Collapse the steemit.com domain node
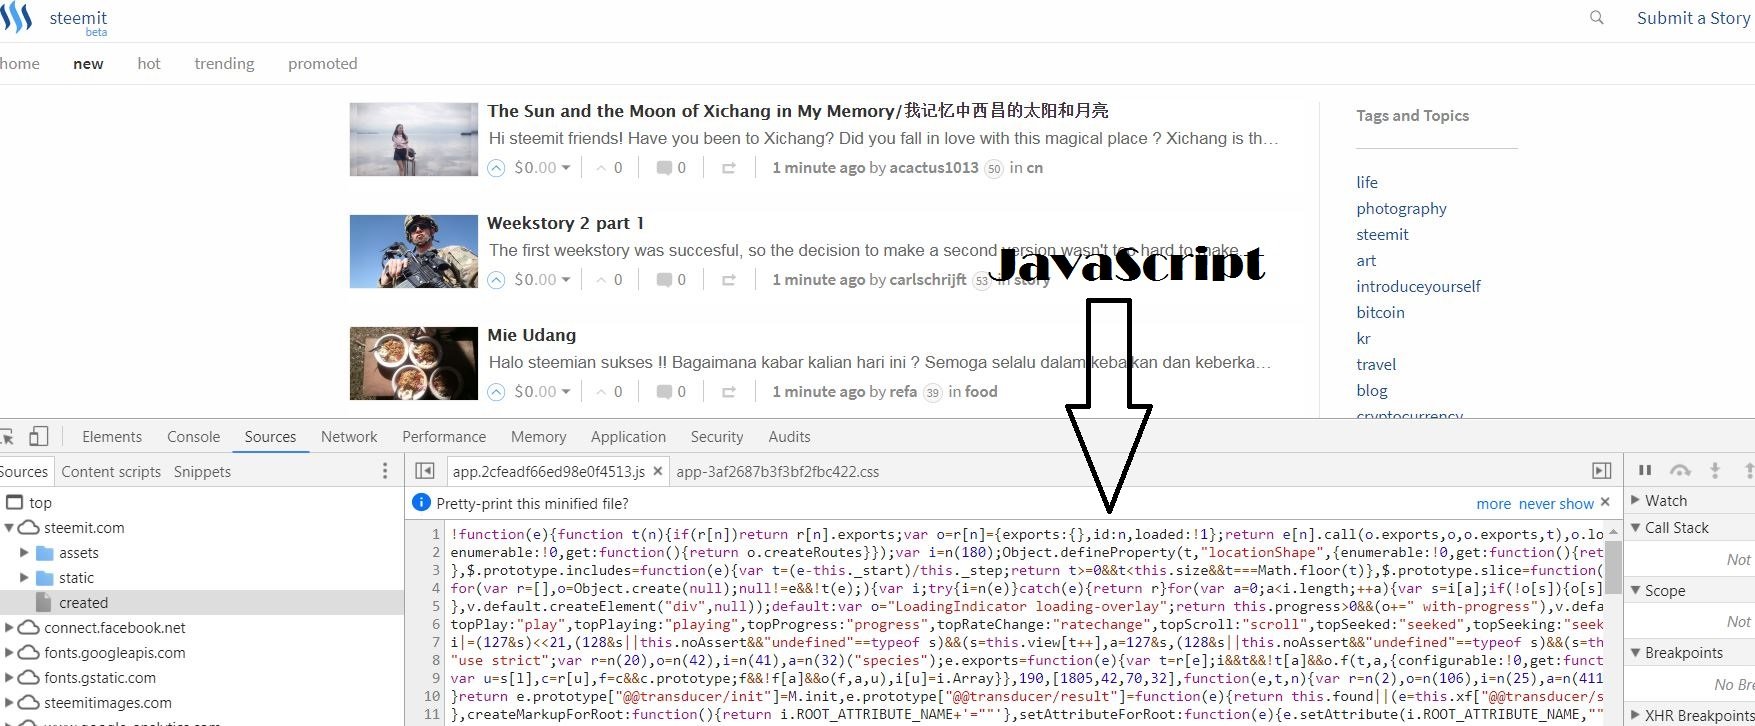 [9, 527]
